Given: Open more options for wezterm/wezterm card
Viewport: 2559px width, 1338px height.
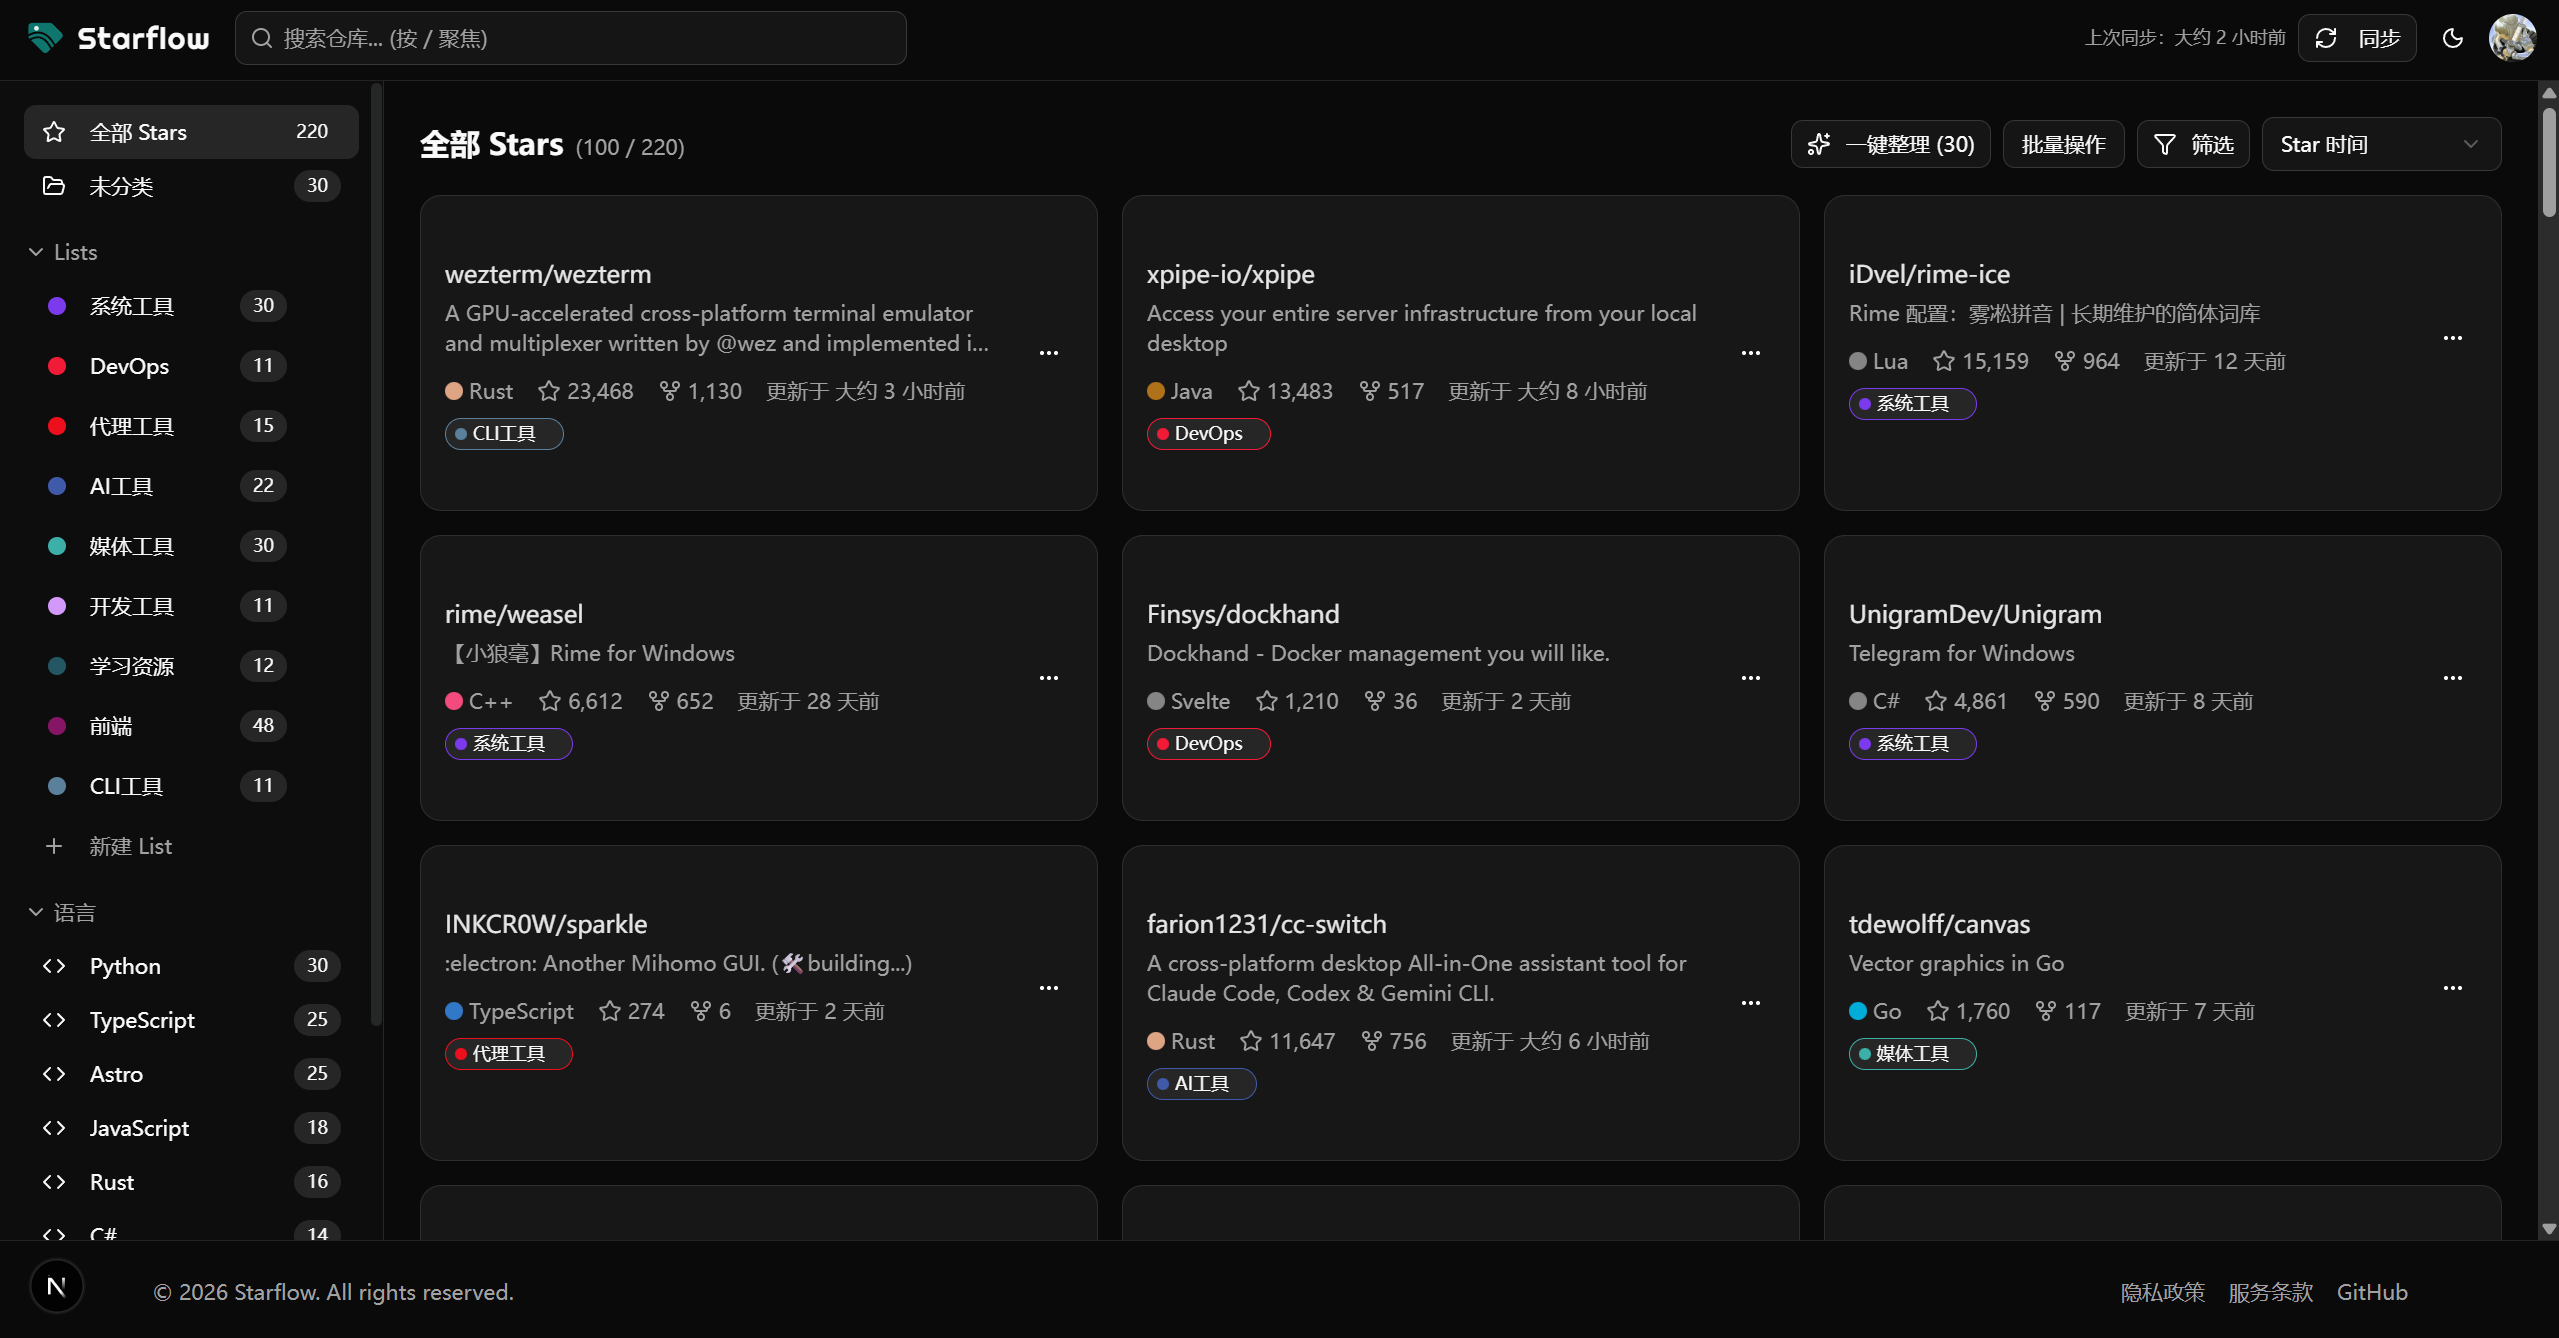Looking at the screenshot, I should click(1048, 353).
